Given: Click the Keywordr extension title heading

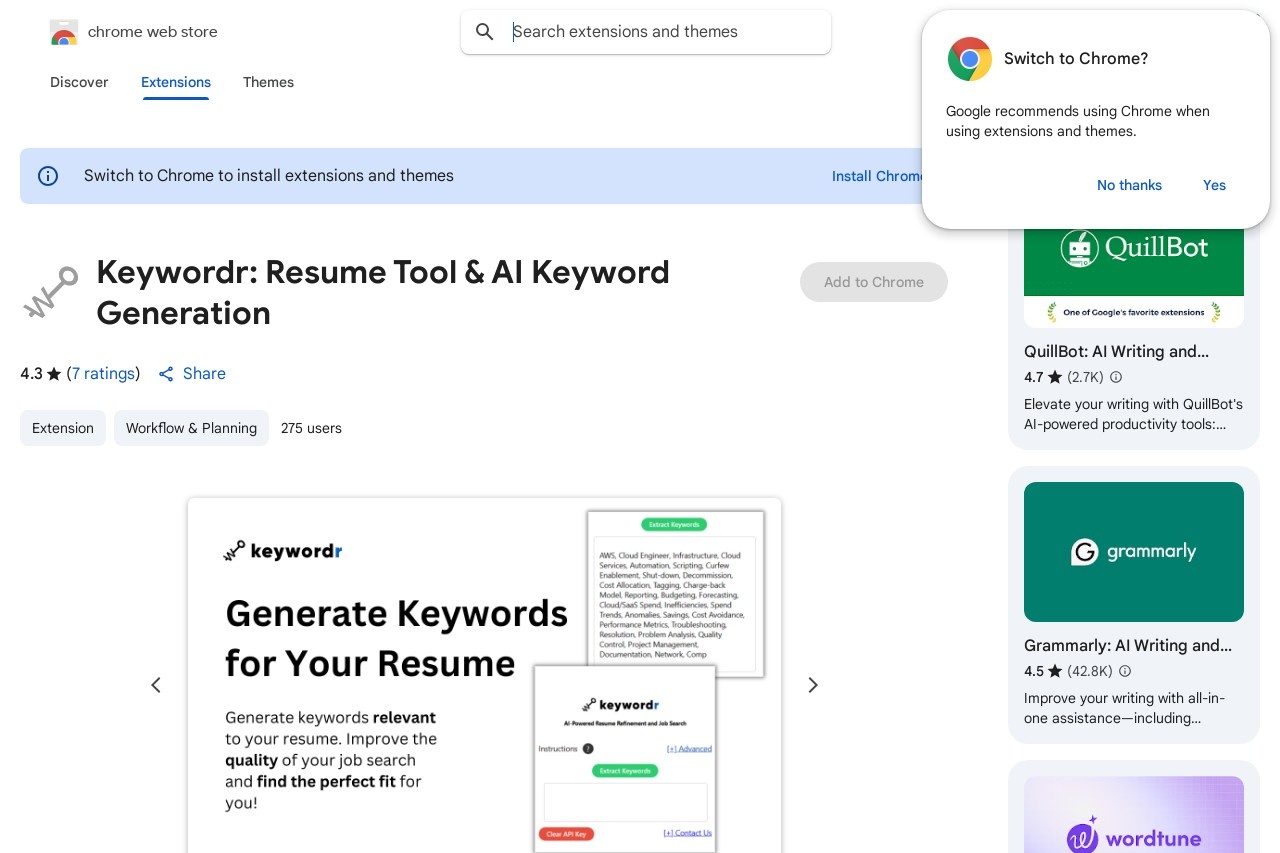Looking at the screenshot, I should pos(383,292).
